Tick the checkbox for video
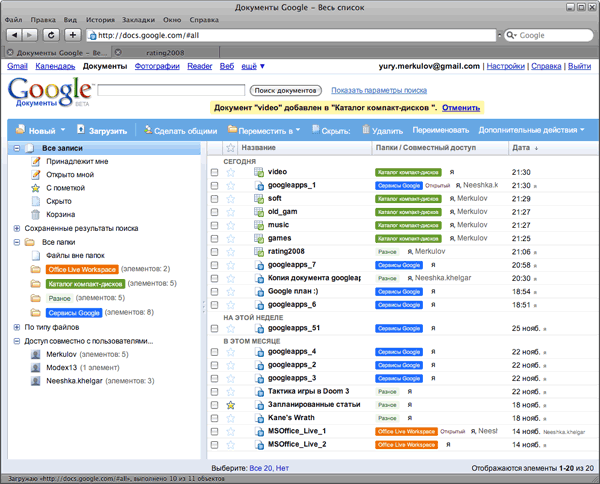600x484 pixels. pos(214,172)
